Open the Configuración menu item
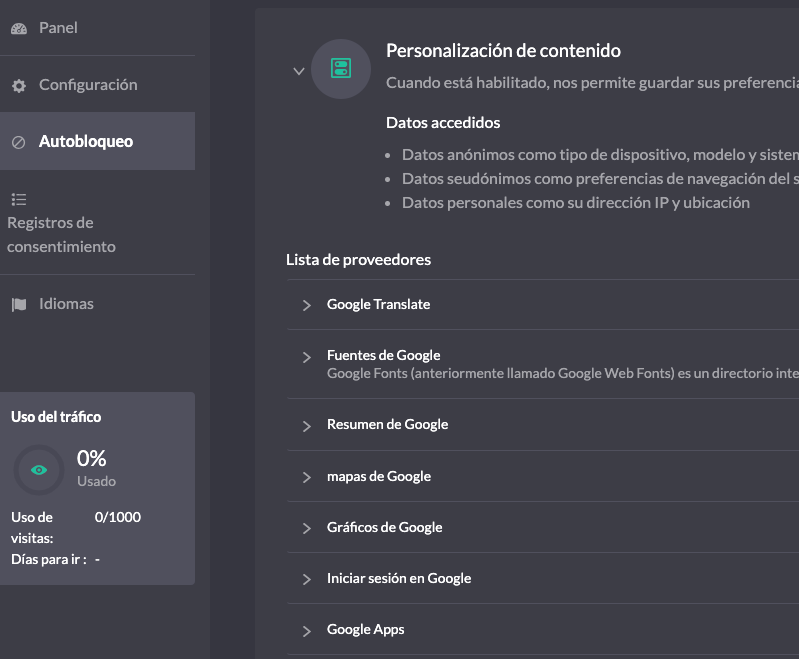This screenshot has width=799, height=659. point(97,85)
